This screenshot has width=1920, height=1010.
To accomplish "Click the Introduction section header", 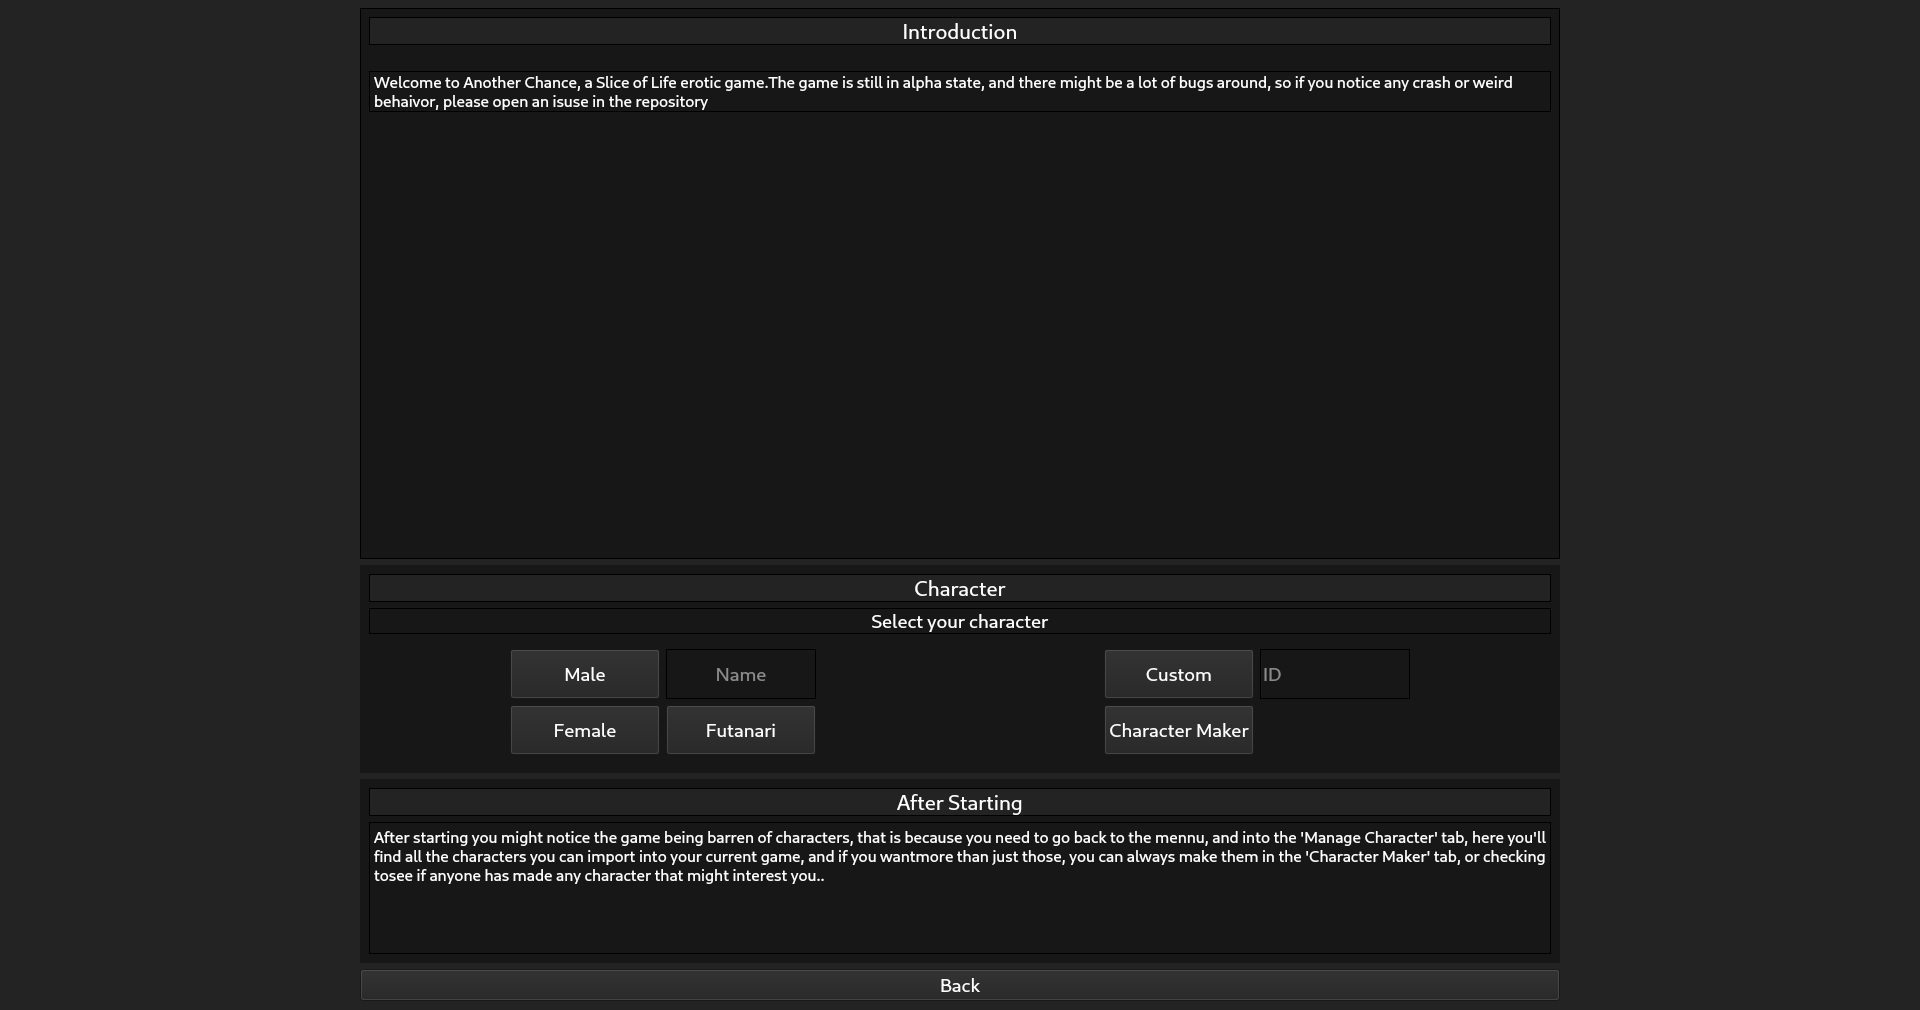I will [x=959, y=32].
